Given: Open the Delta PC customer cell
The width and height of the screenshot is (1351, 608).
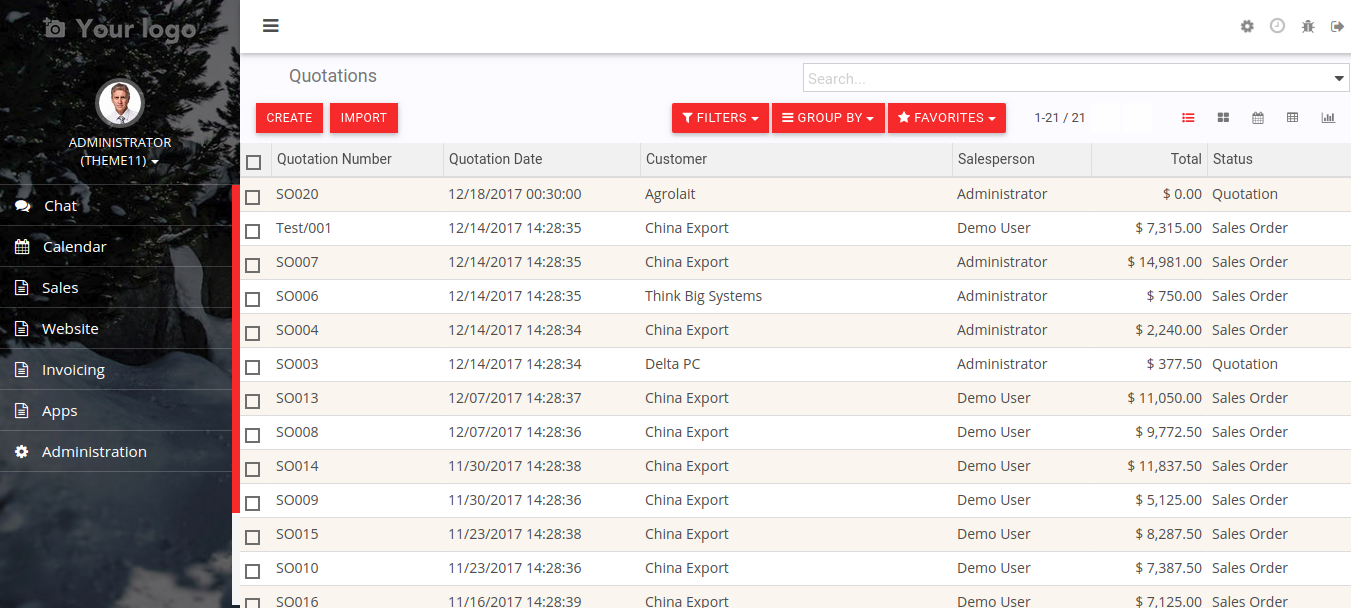Looking at the screenshot, I should pyautogui.click(x=796, y=364).
